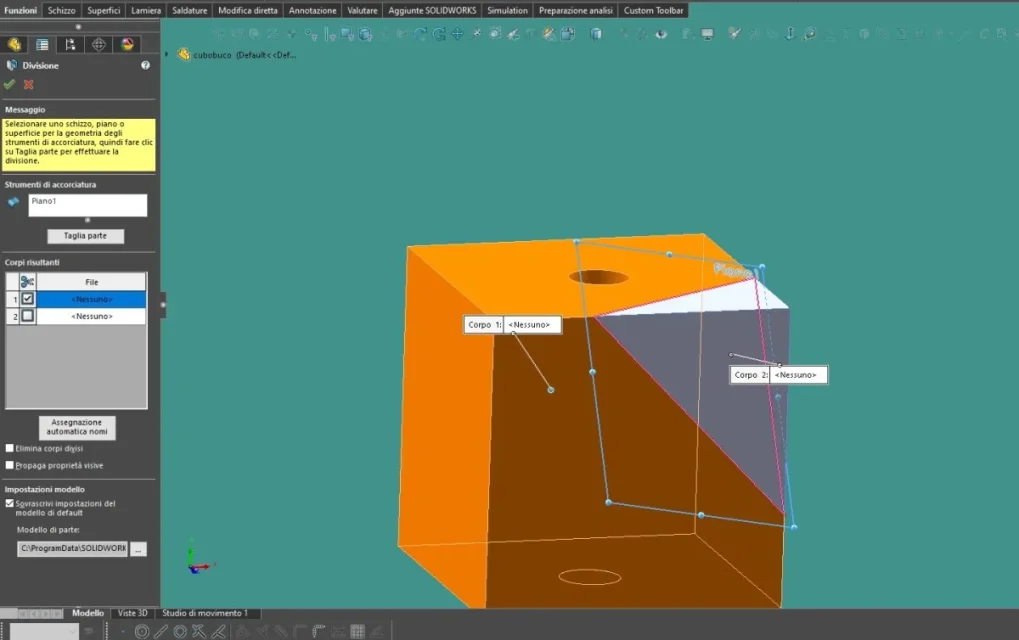Click the Corpo 1 callout Nessuno field

(532, 325)
